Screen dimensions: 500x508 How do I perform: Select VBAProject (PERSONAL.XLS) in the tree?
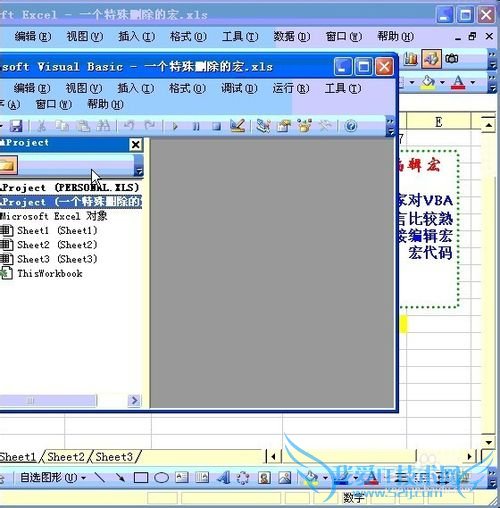69,187
